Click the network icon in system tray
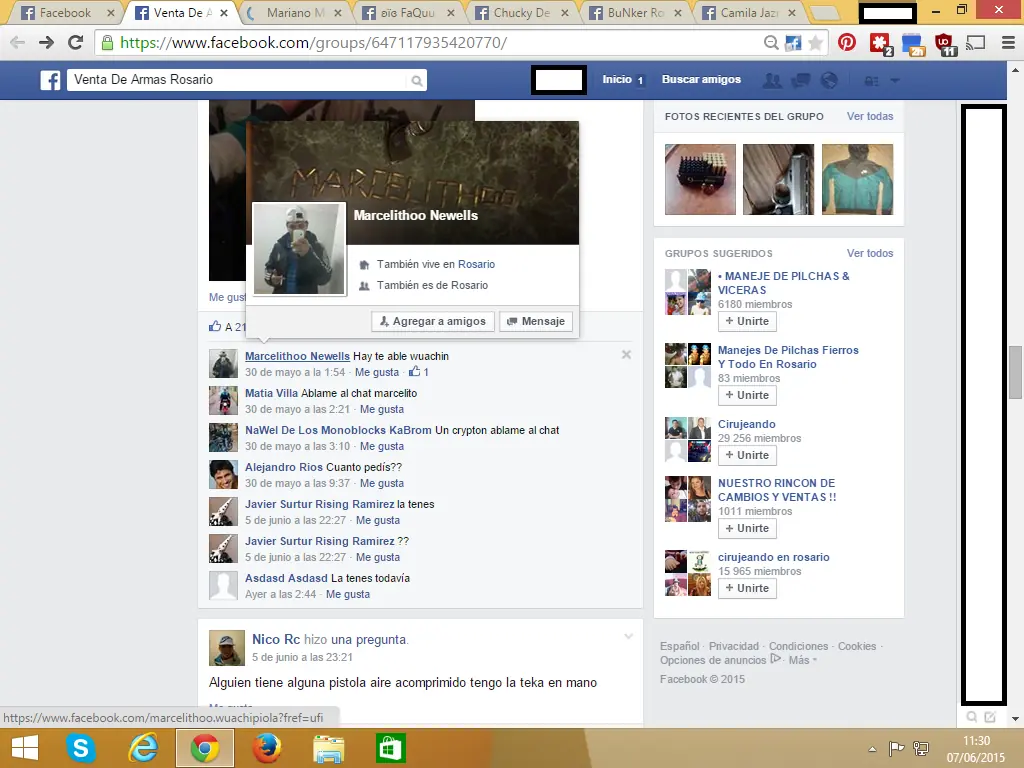The width and height of the screenshot is (1024, 768). click(x=921, y=748)
